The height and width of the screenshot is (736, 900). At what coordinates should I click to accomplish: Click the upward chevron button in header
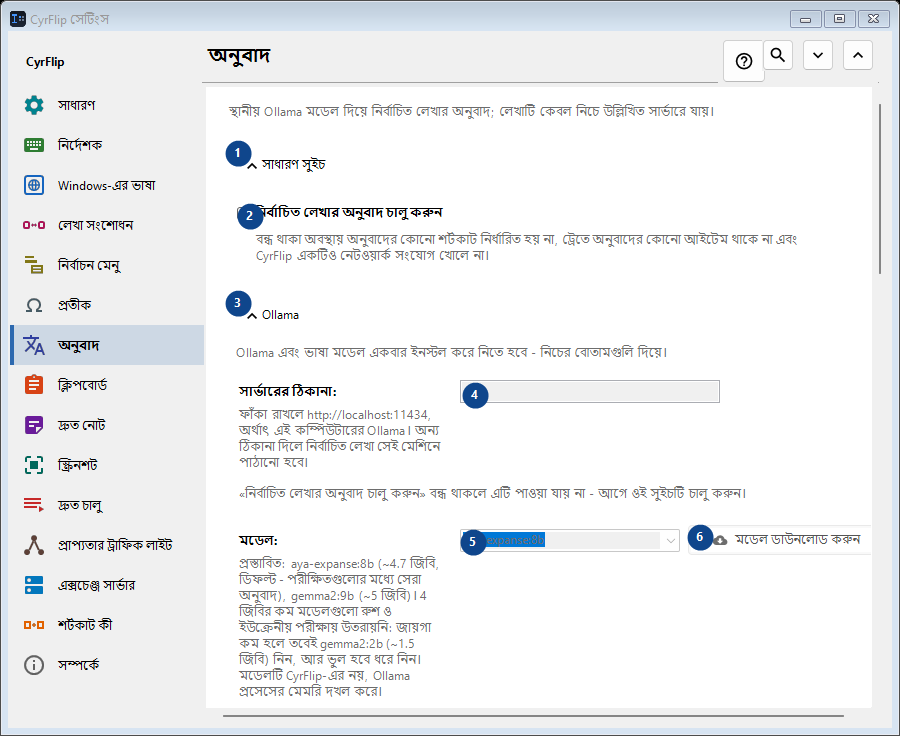(x=858, y=55)
